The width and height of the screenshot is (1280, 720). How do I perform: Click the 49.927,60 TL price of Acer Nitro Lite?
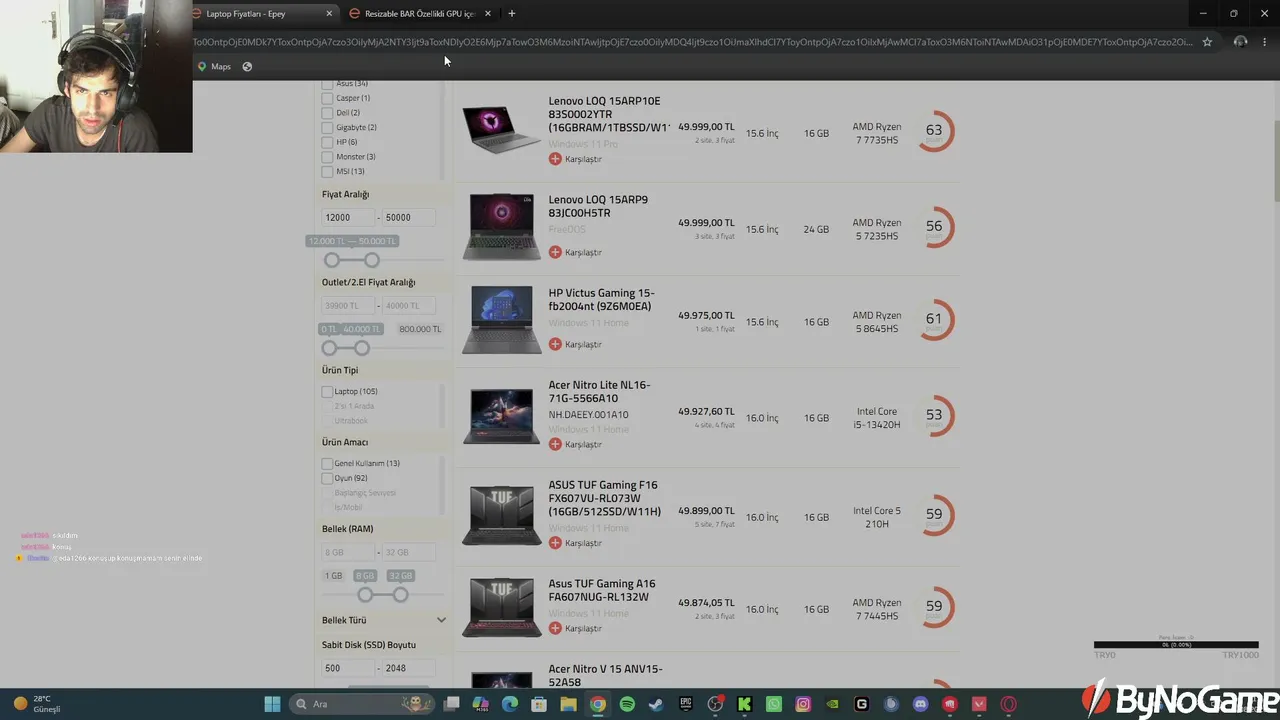706,411
